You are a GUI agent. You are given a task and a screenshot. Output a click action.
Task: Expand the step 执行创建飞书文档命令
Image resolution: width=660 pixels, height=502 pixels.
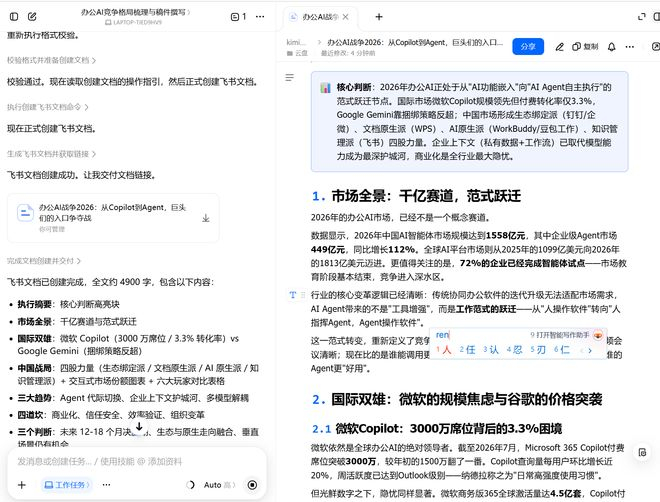coord(47,107)
